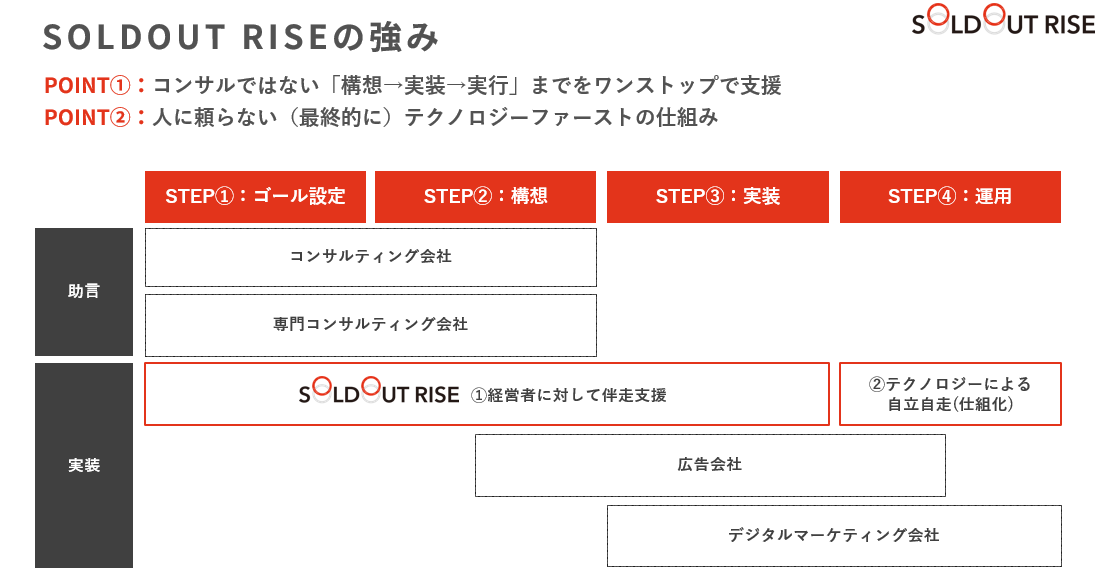The height and width of the screenshot is (580, 1107).
Task: Click the テクノロジーファーストの仕組み text
Action: point(561,117)
